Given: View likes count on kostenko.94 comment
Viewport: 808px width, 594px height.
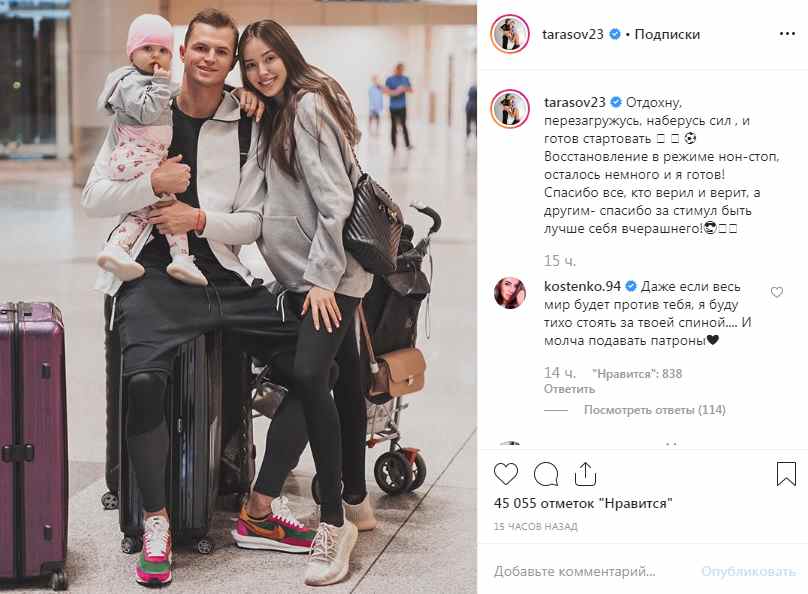Looking at the screenshot, I should click(637, 374).
